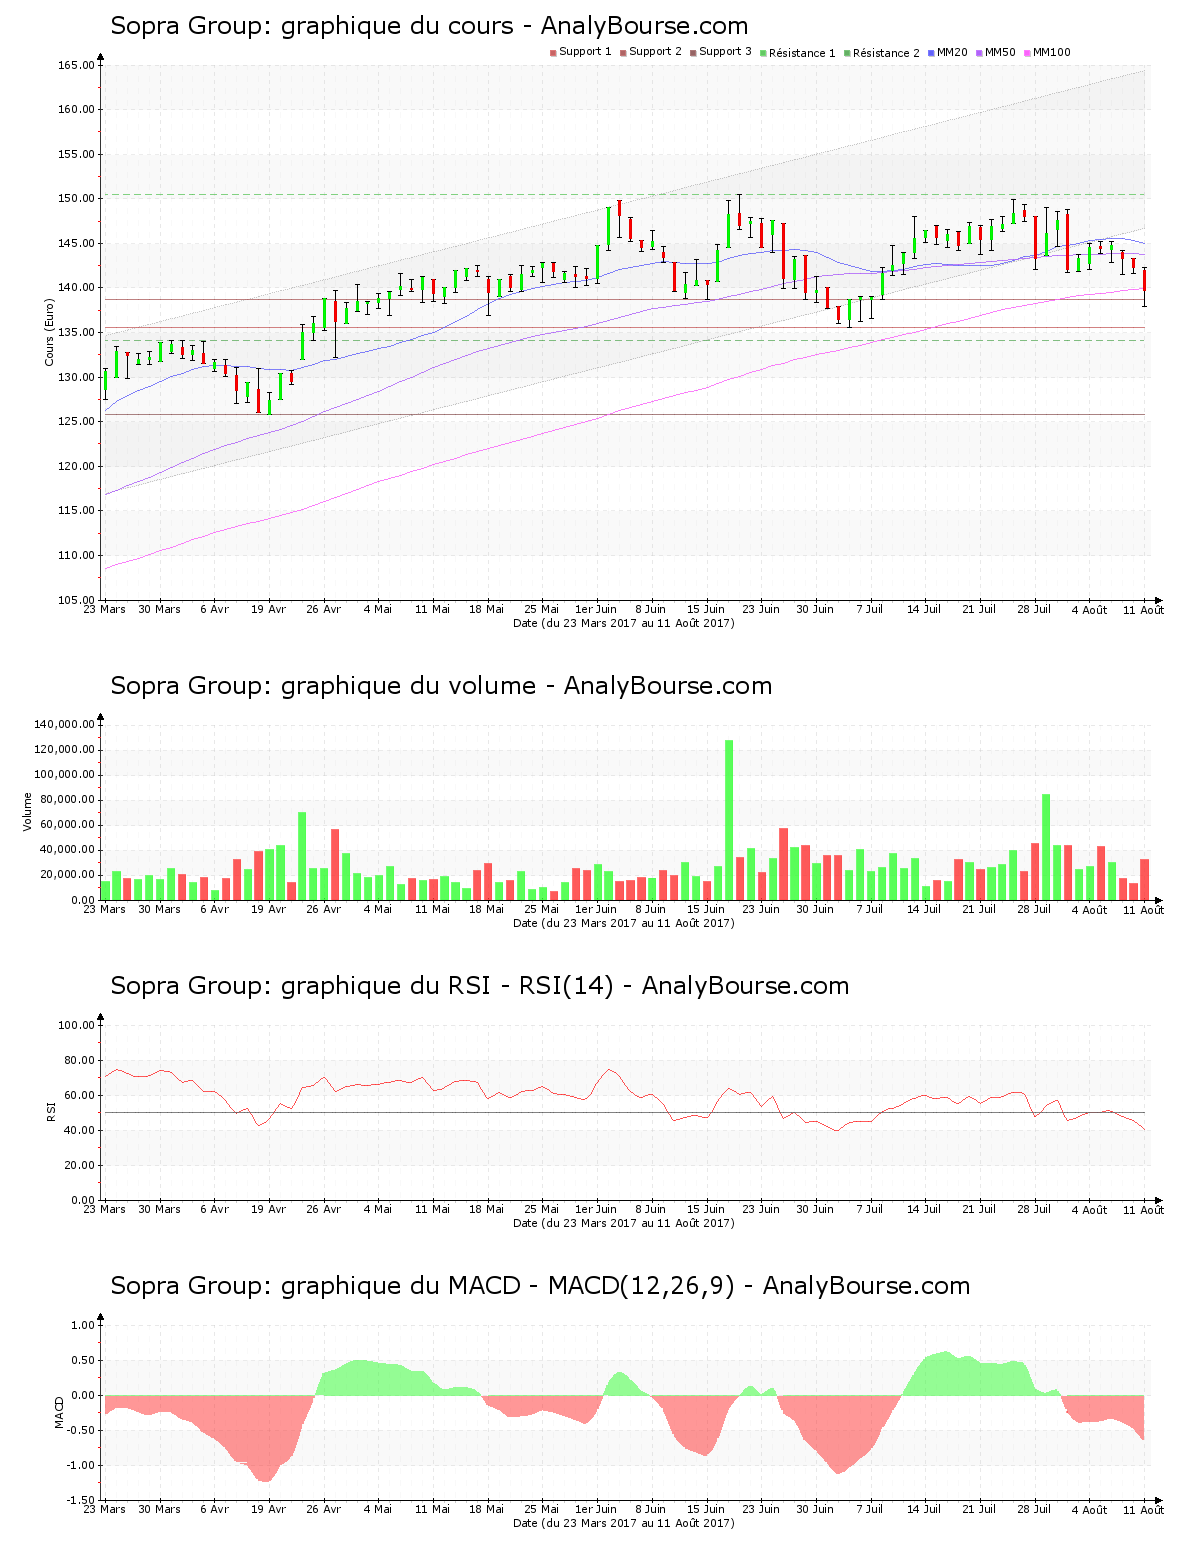Click the 125.00 price axis value
1200x1550 pixels.
tap(77, 422)
